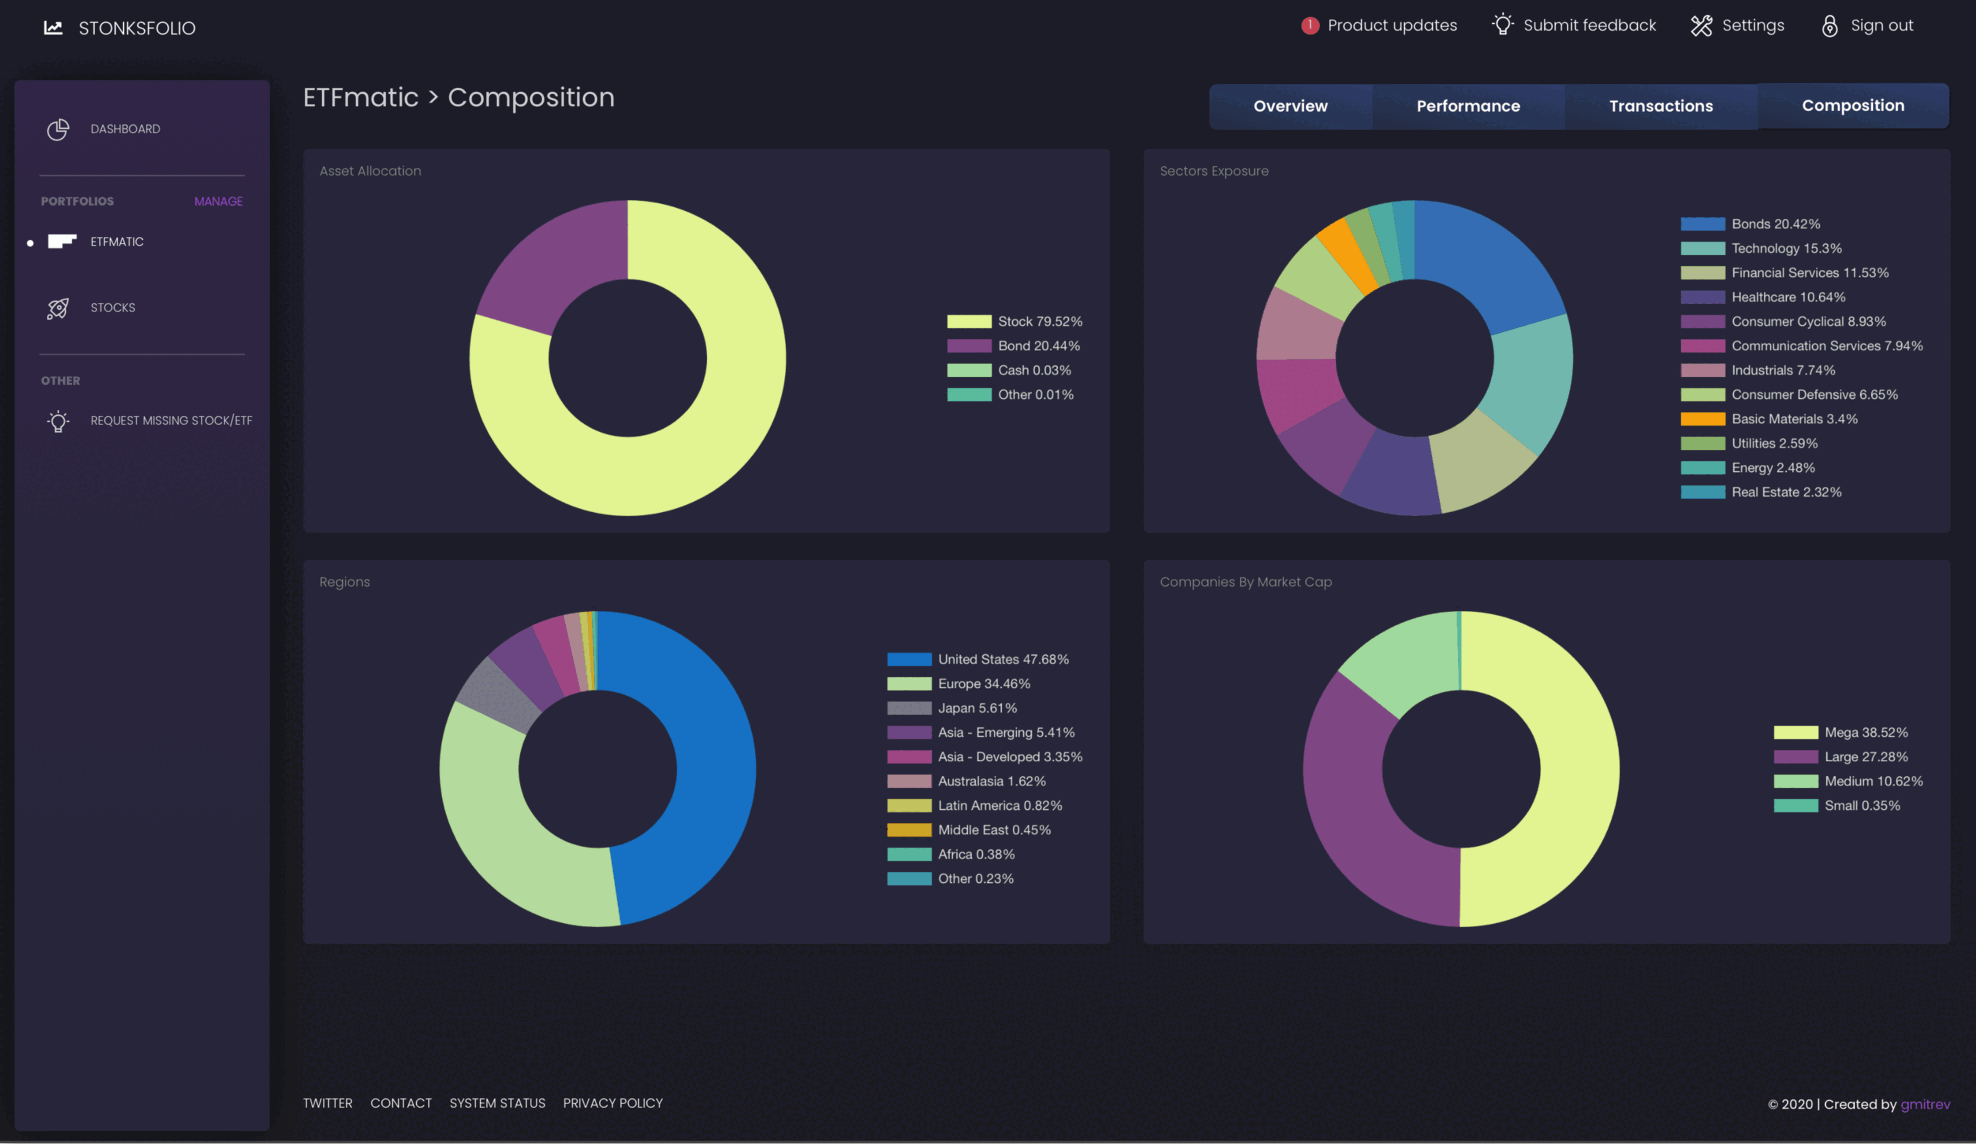Click the Sign out lock icon
1976x1144 pixels.
1829,26
